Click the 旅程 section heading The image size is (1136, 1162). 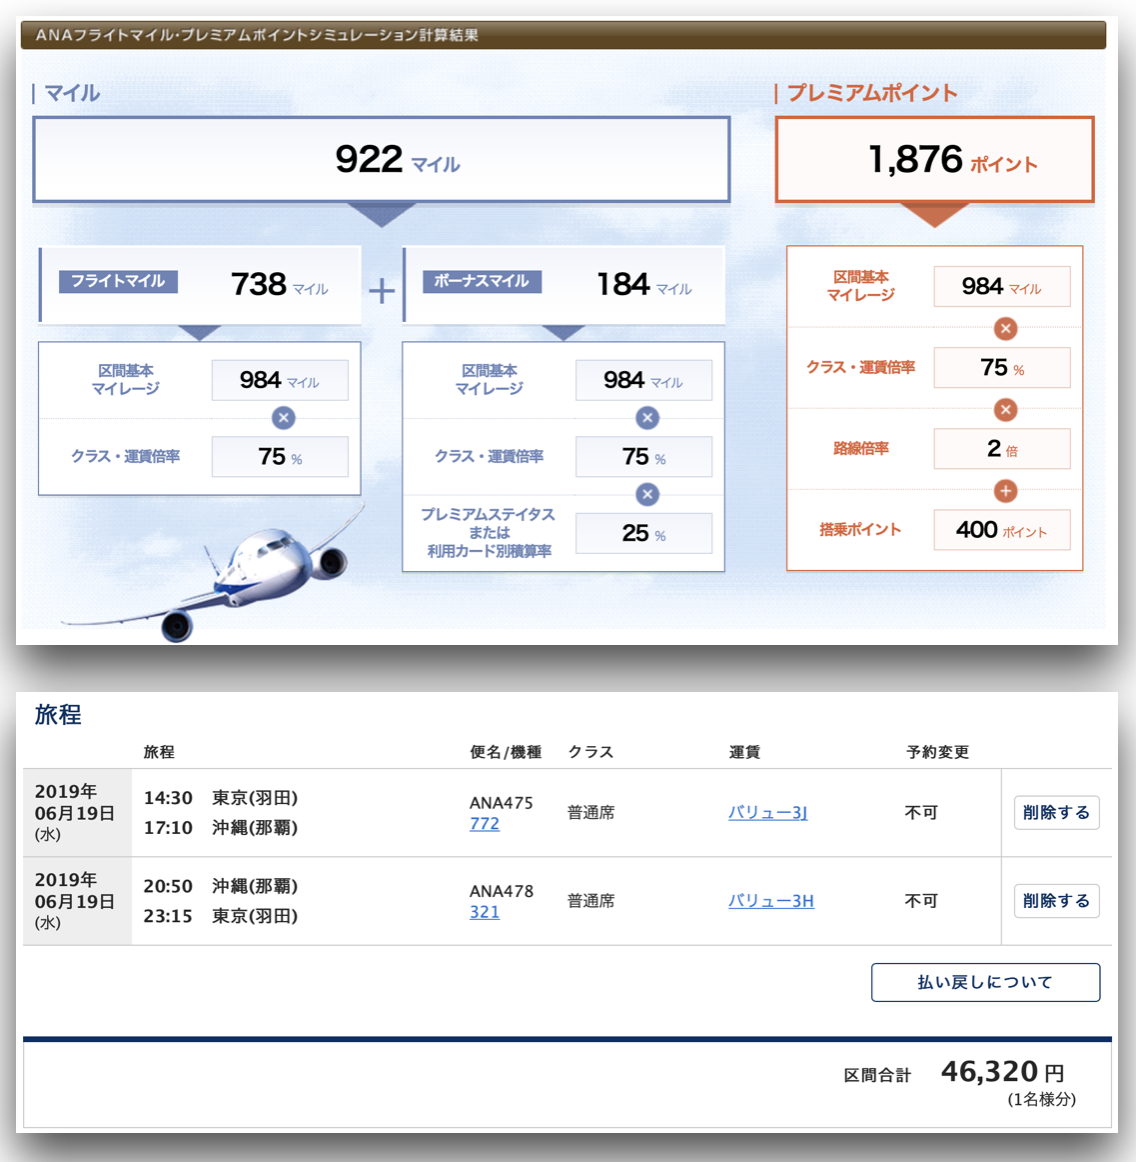click(x=58, y=715)
